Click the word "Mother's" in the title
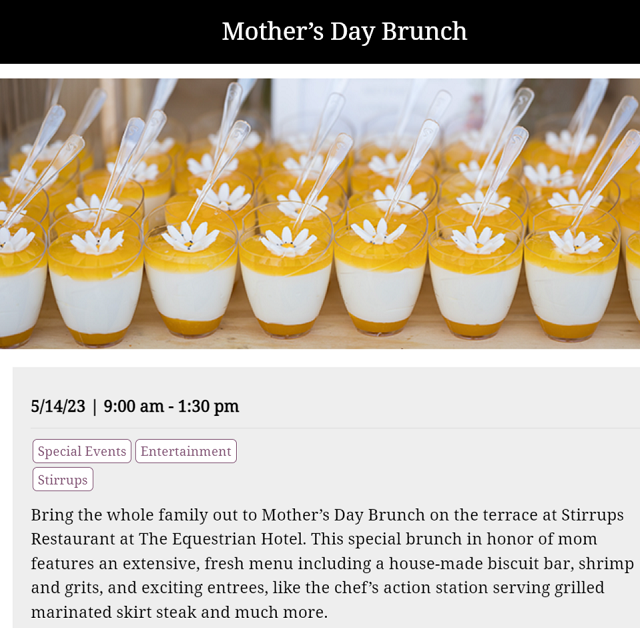This screenshot has width=640, height=628. [x=273, y=31]
